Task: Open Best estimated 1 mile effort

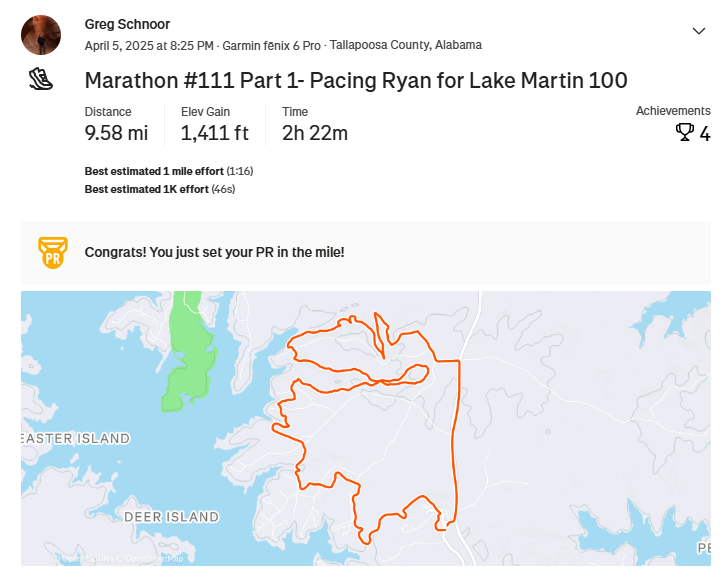Action: (x=154, y=171)
